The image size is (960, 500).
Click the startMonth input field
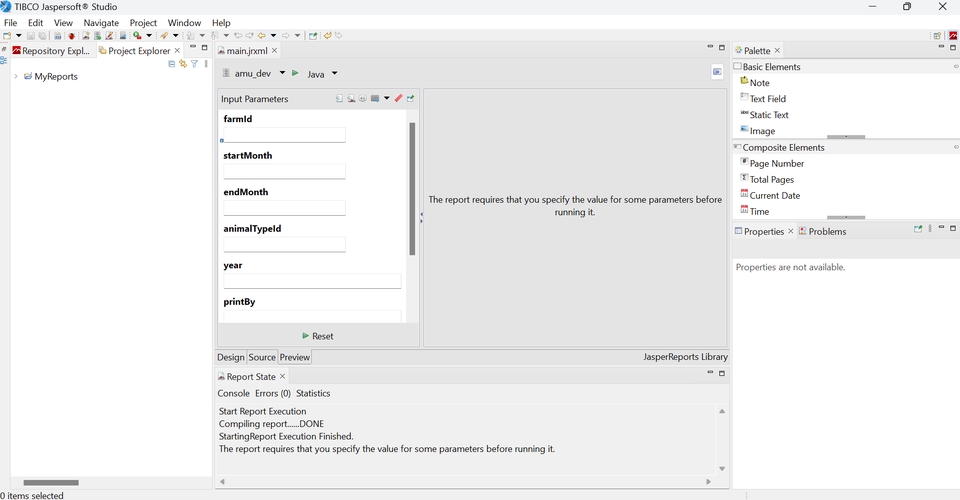click(x=284, y=171)
